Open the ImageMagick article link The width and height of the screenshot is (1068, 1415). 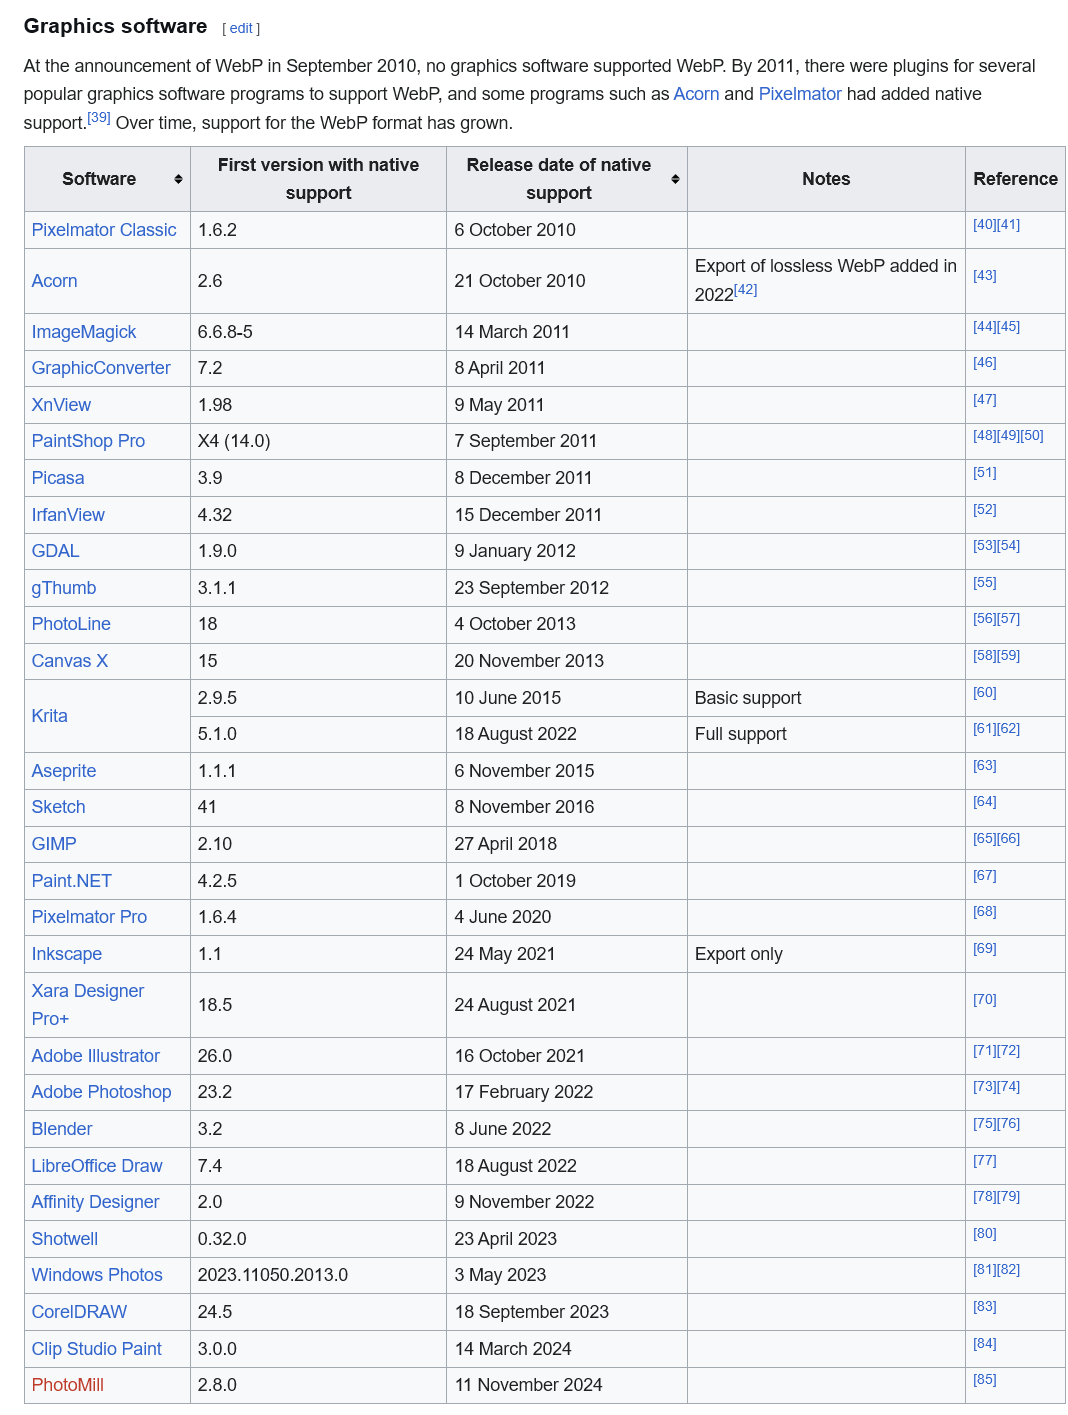tap(84, 332)
